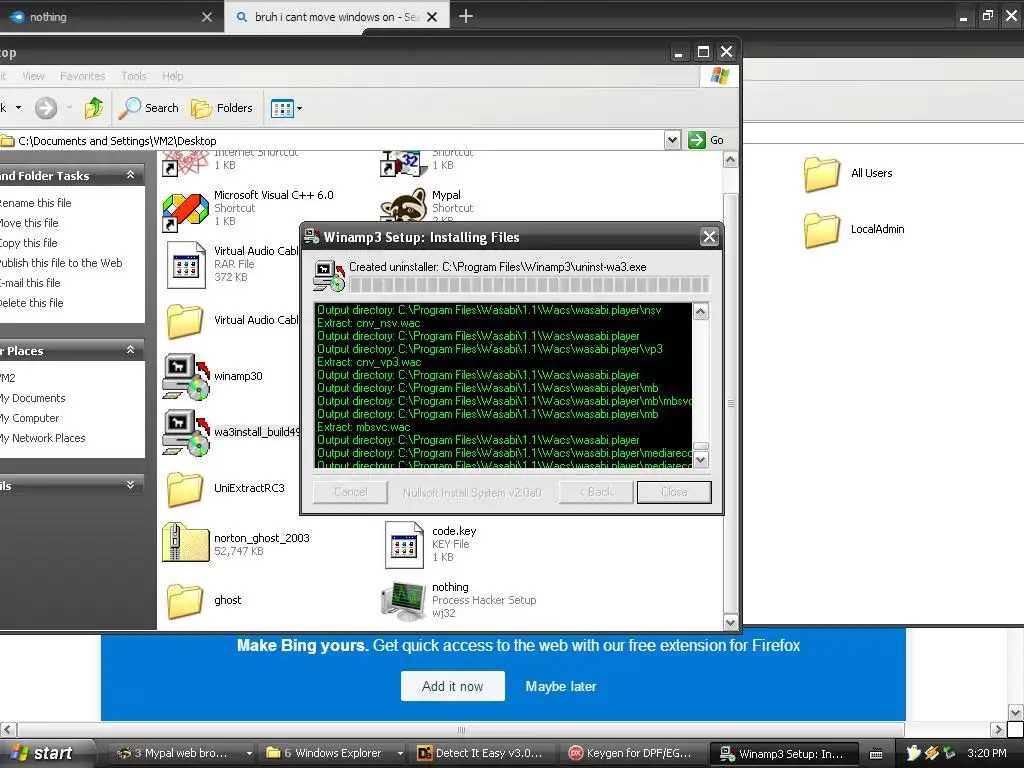The image size is (1024, 768).
Task: Select the Virtual Audio Cable RAR file icon
Action: [185, 264]
